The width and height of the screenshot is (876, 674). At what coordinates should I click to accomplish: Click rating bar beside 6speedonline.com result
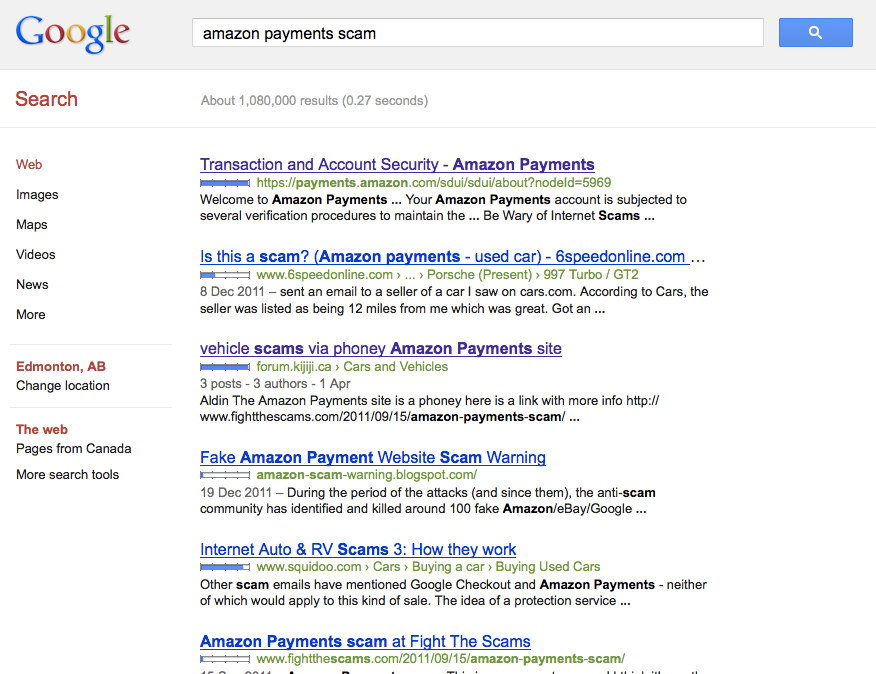click(225, 274)
